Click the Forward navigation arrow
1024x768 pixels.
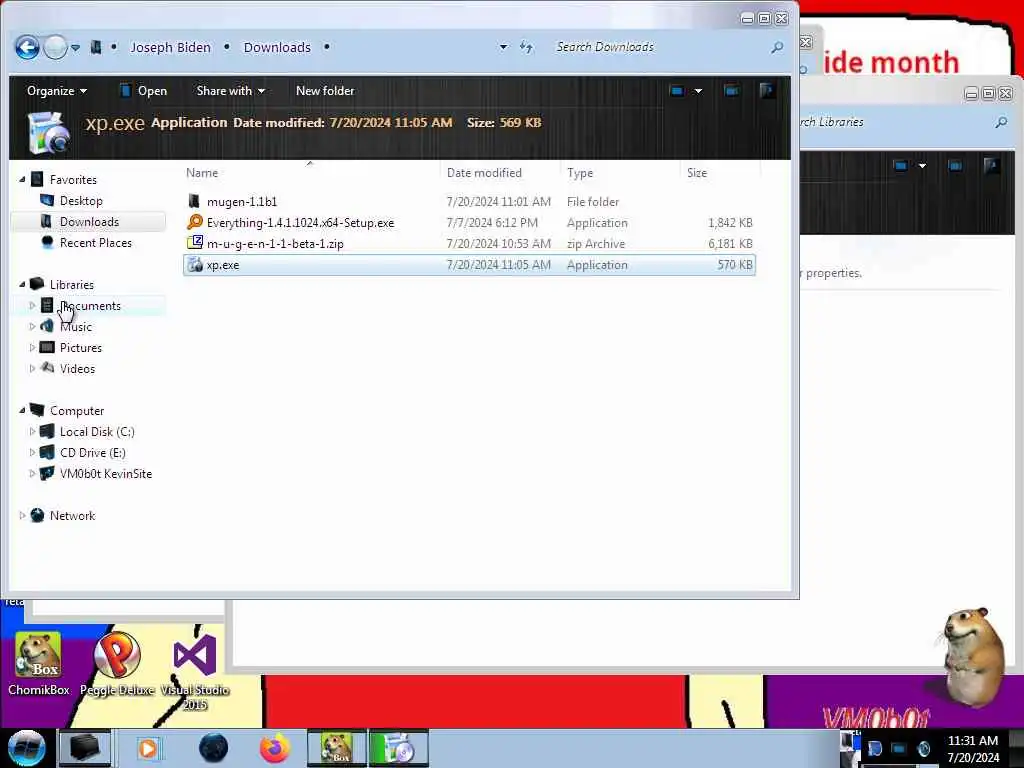coord(56,47)
